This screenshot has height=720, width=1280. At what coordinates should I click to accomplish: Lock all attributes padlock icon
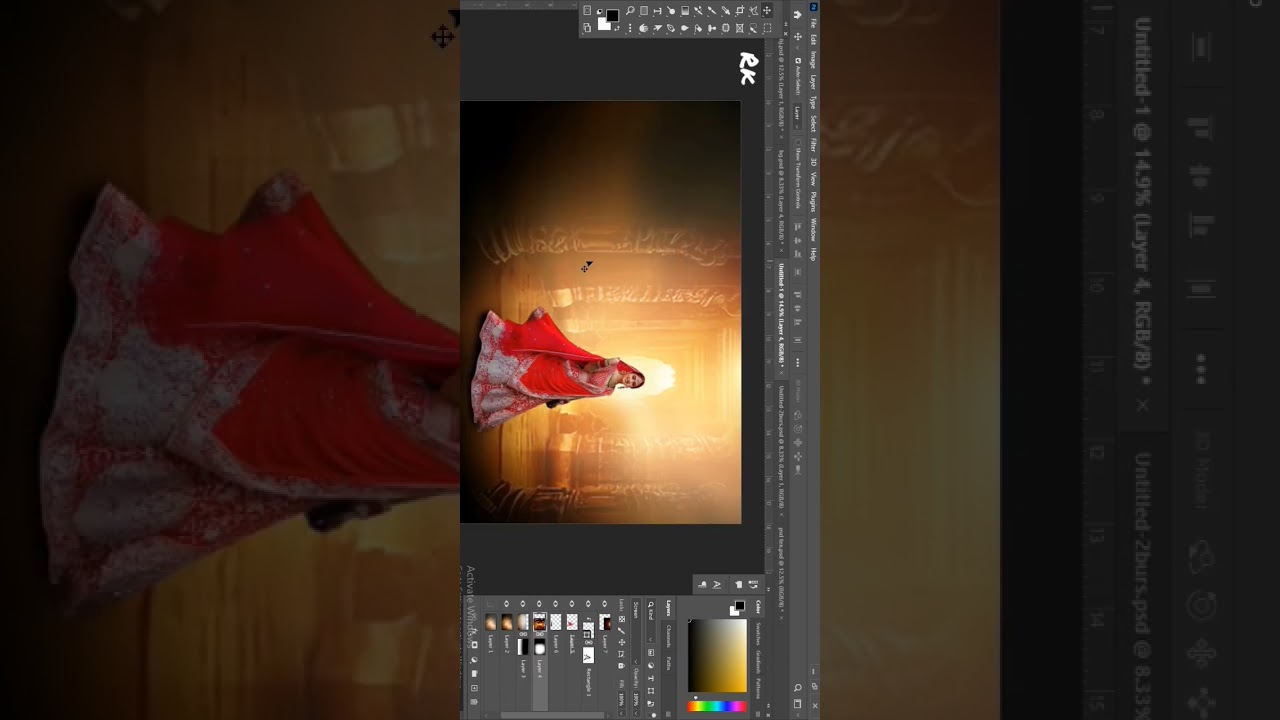[x=621, y=666]
